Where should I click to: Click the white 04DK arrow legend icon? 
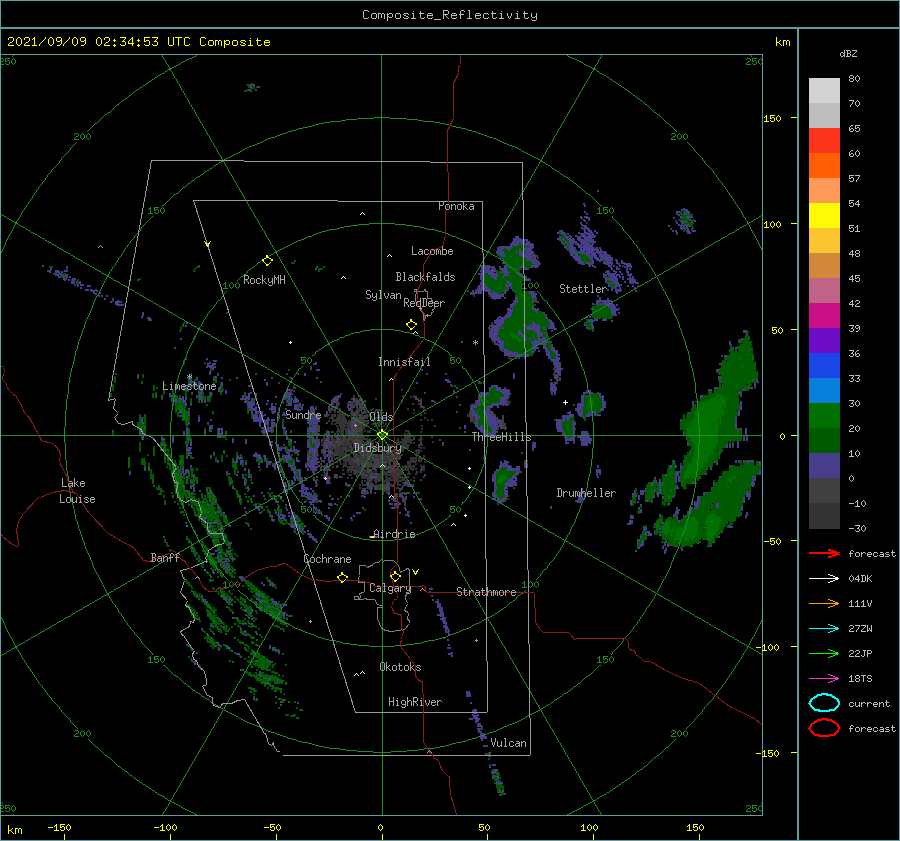click(x=824, y=579)
